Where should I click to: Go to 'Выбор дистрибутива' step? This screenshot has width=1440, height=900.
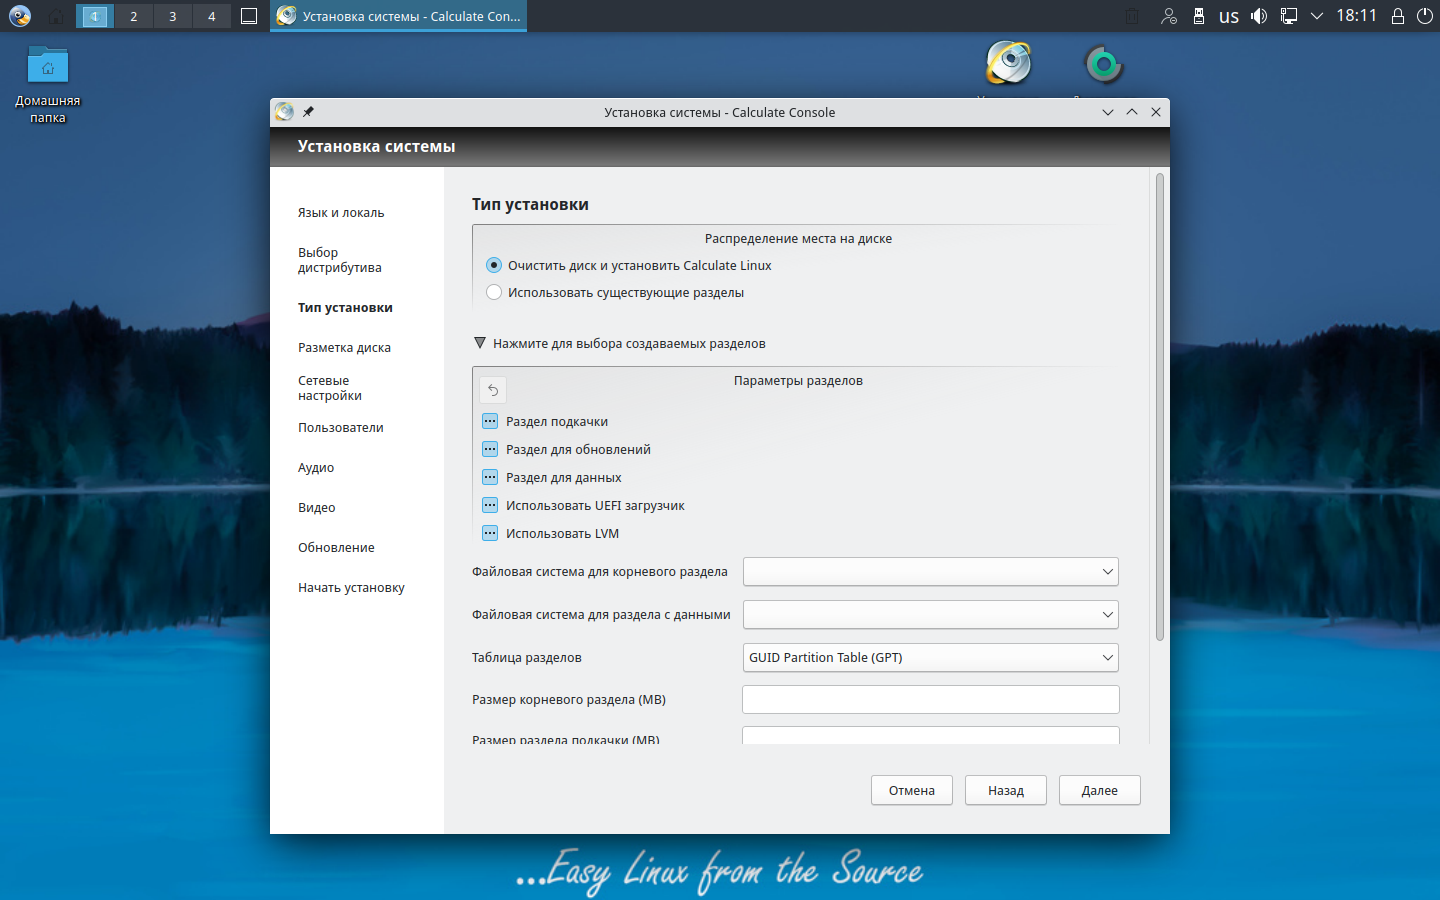coord(340,260)
